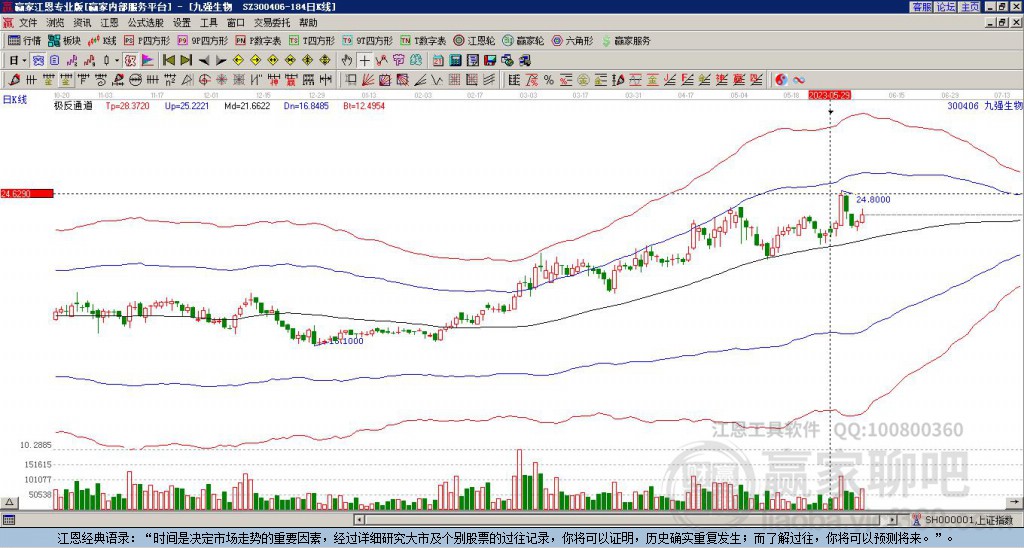Click the pink flag icon
The width and height of the screenshot is (1024, 548).
tap(148, 61)
